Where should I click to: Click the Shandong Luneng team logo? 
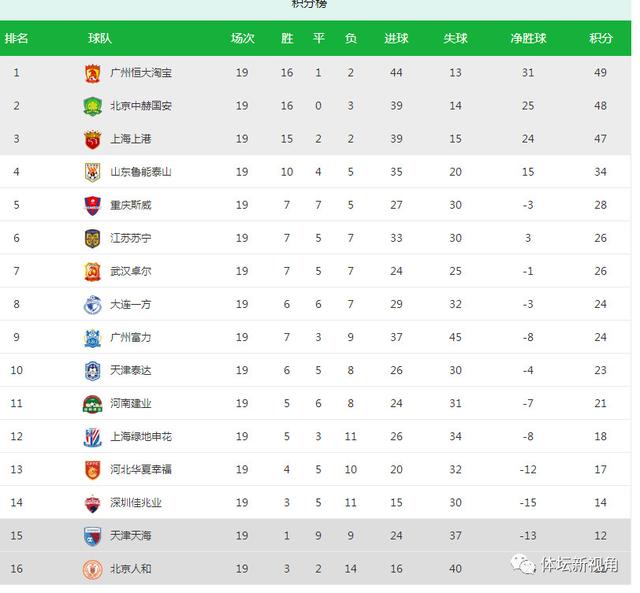click(x=92, y=172)
